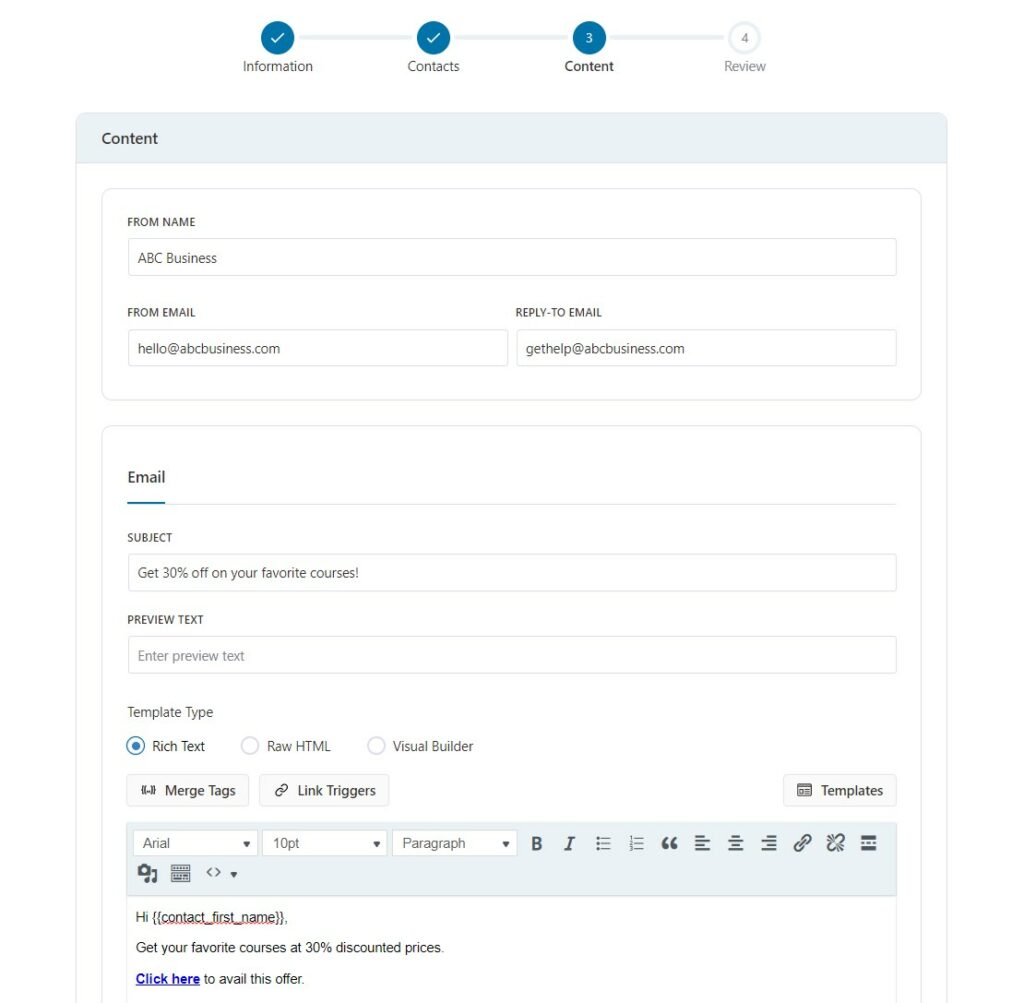Go to the Review step label
Screen dimensions: 1024x1003
(x=744, y=66)
